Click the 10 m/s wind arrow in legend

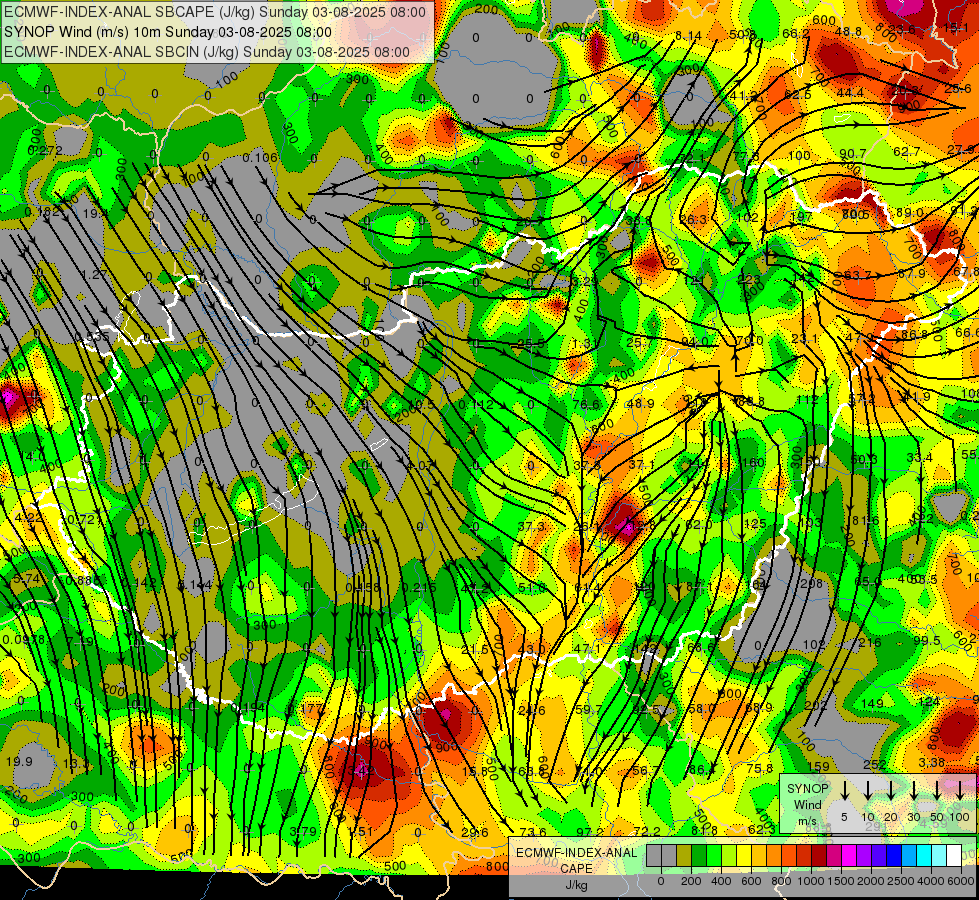pos(868,791)
